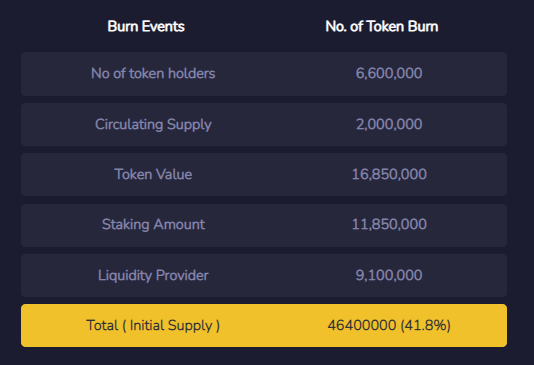
Task: Click the Staking Amount row card
Action: (264, 225)
